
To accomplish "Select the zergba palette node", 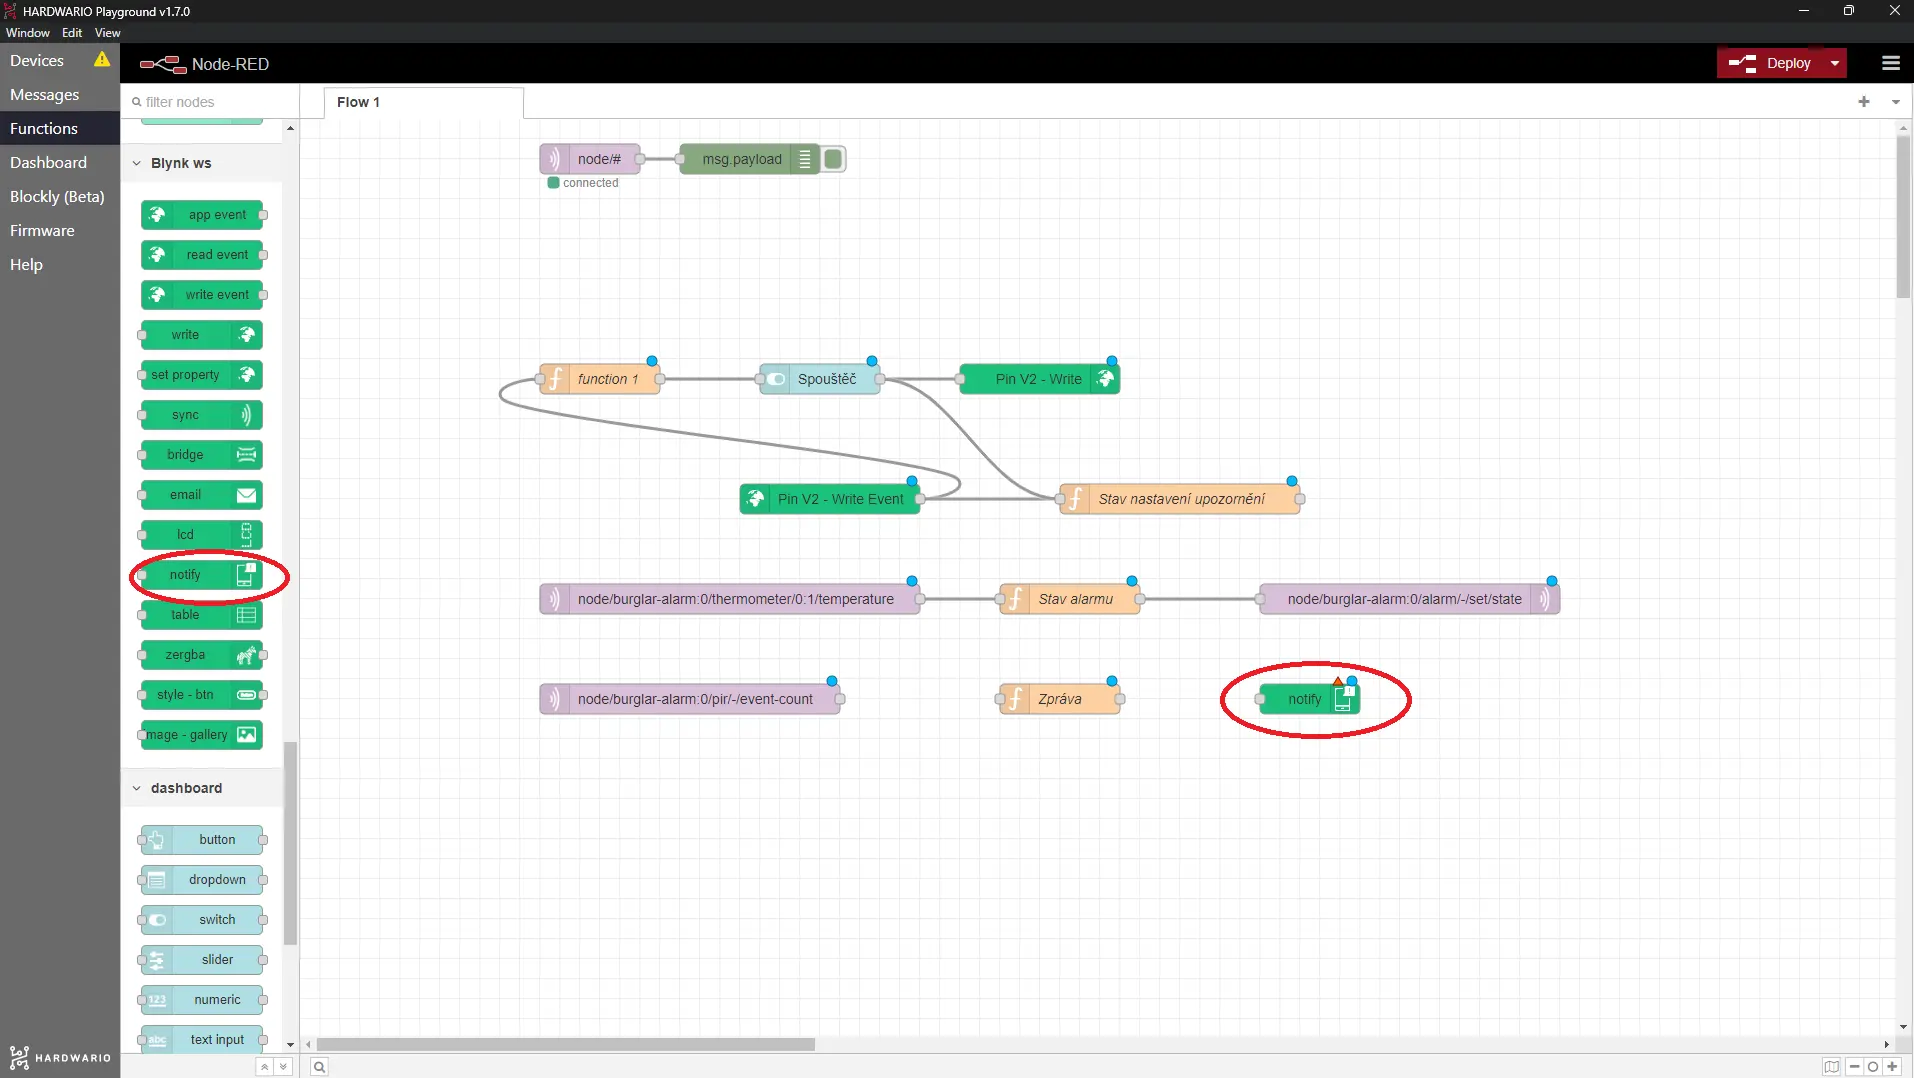I will pyautogui.click(x=202, y=655).
